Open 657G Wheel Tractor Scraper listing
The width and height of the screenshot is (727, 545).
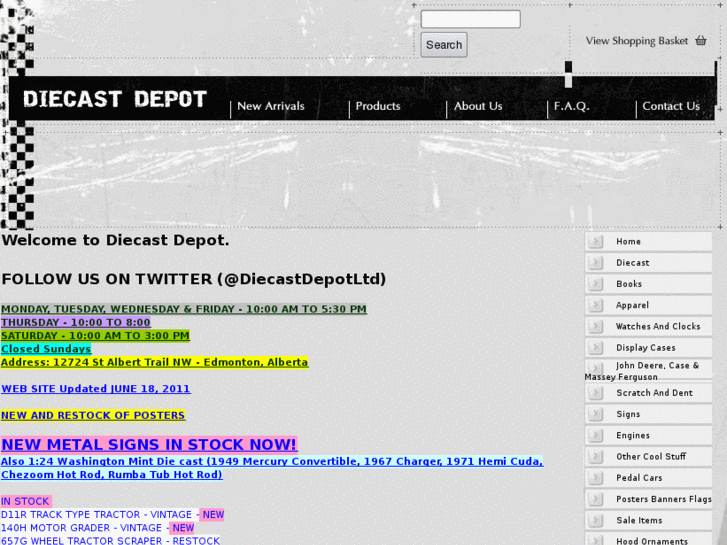click(x=110, y=540)
